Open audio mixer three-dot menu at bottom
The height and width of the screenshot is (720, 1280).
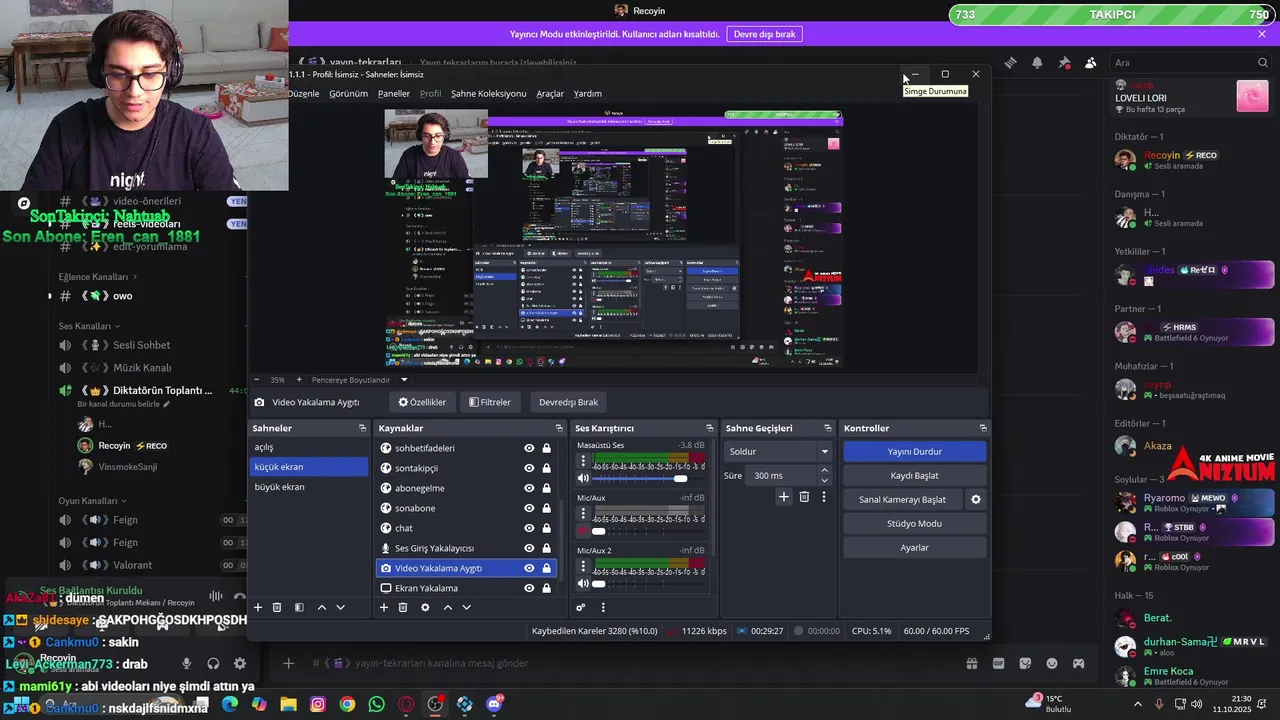pyautogui.click(x=603, y=607)
